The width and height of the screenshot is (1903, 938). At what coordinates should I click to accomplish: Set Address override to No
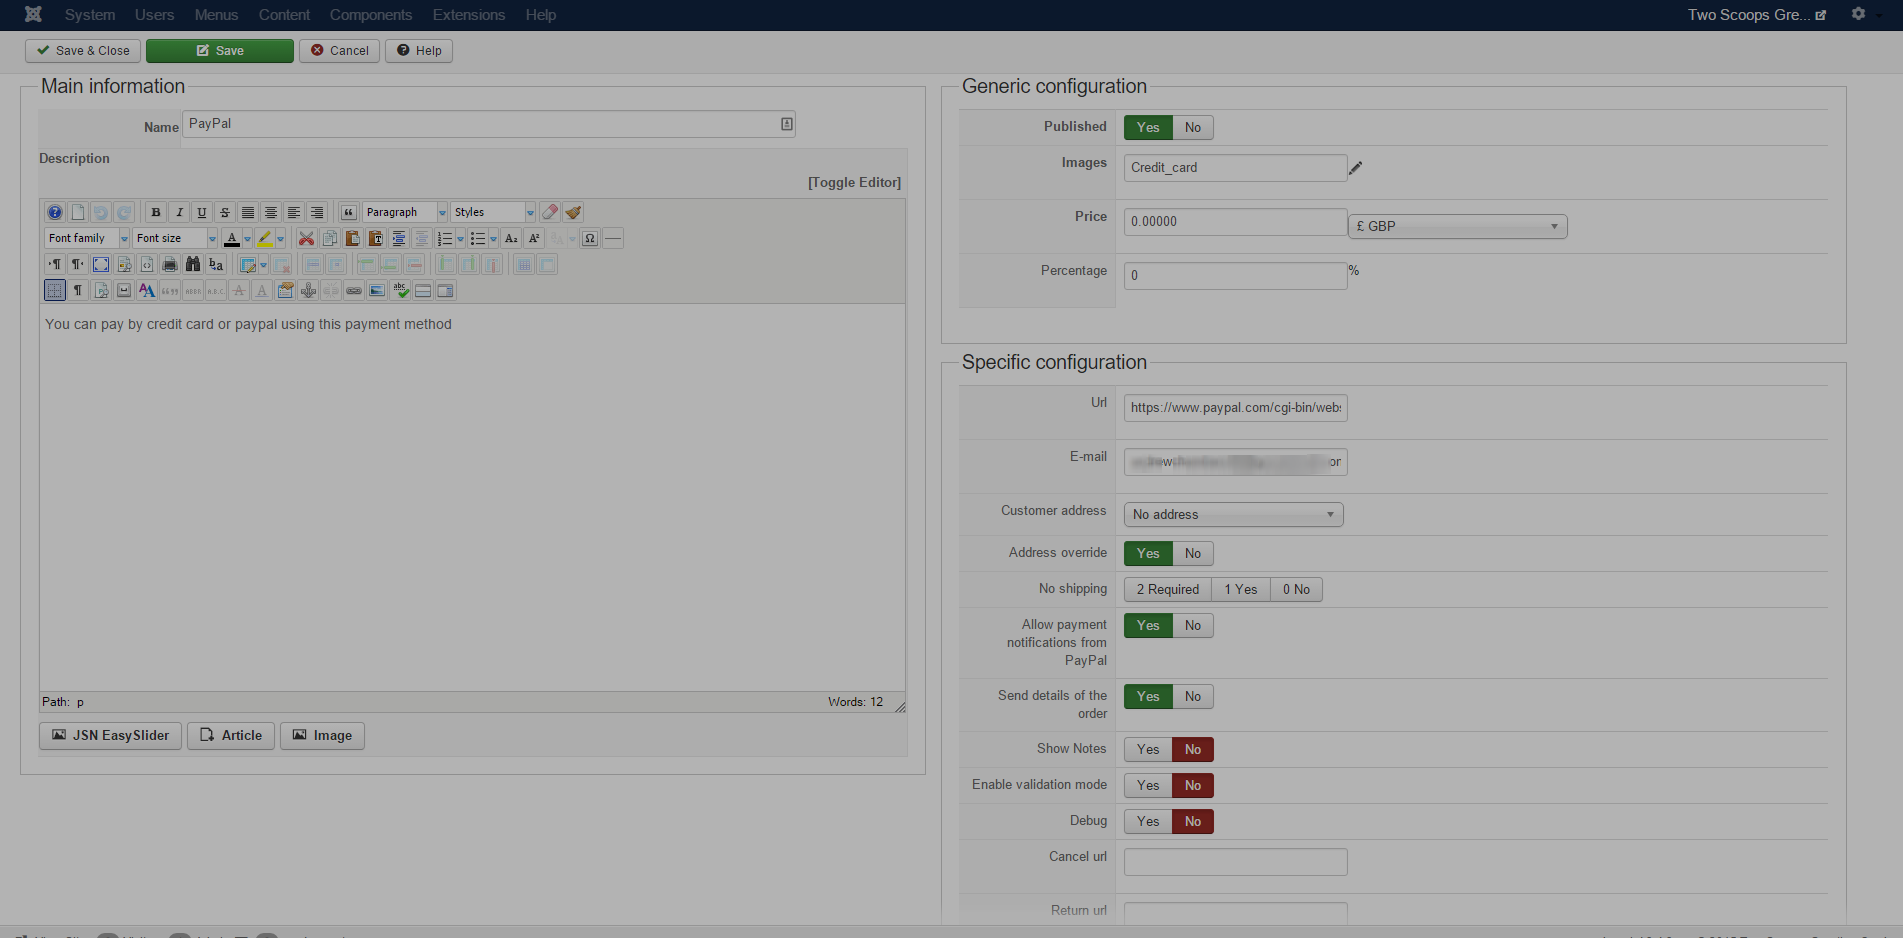click(x=1193, y=553)
